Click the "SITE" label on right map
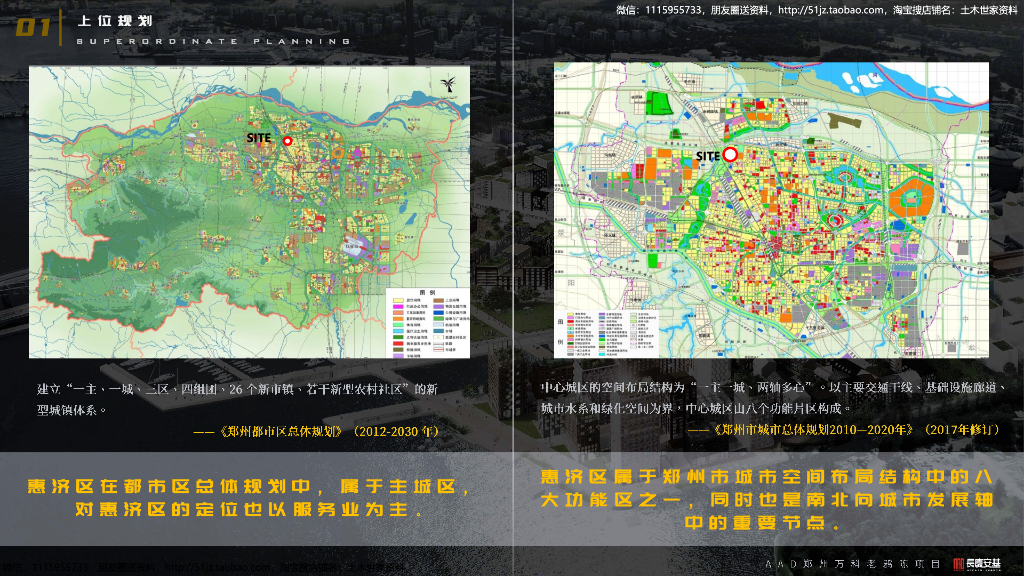The width and height of the screenshot is (1024, 576). click(708, 156)
